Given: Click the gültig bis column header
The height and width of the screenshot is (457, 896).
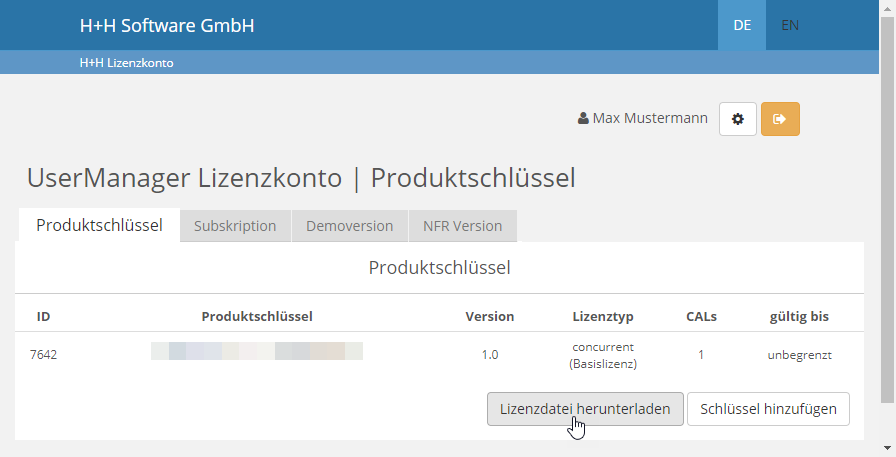Looking at the screenshot, I should pos(799,317).
